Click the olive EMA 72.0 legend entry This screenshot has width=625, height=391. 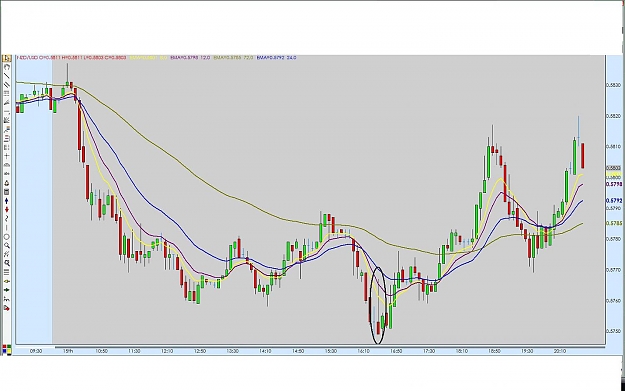[x=234, y=57]
